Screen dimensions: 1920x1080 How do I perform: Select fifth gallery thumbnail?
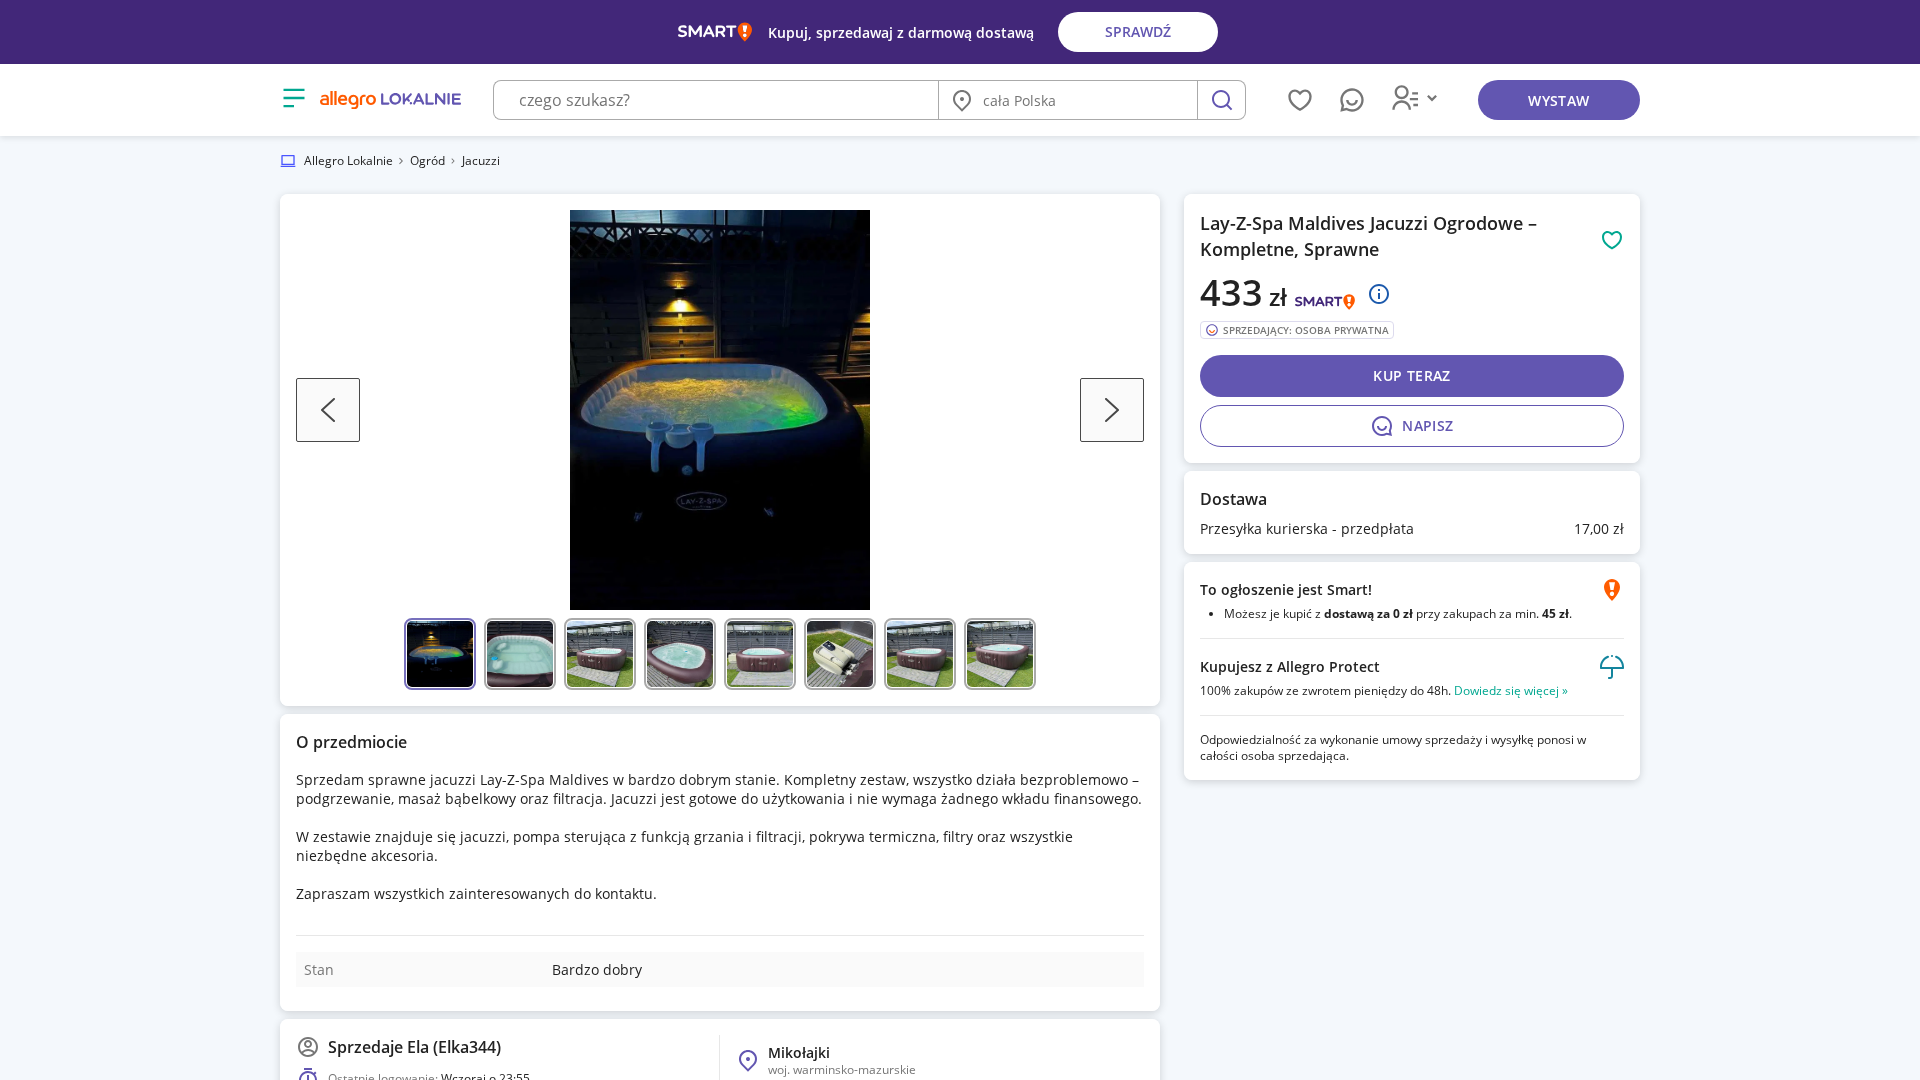(760, 654)
